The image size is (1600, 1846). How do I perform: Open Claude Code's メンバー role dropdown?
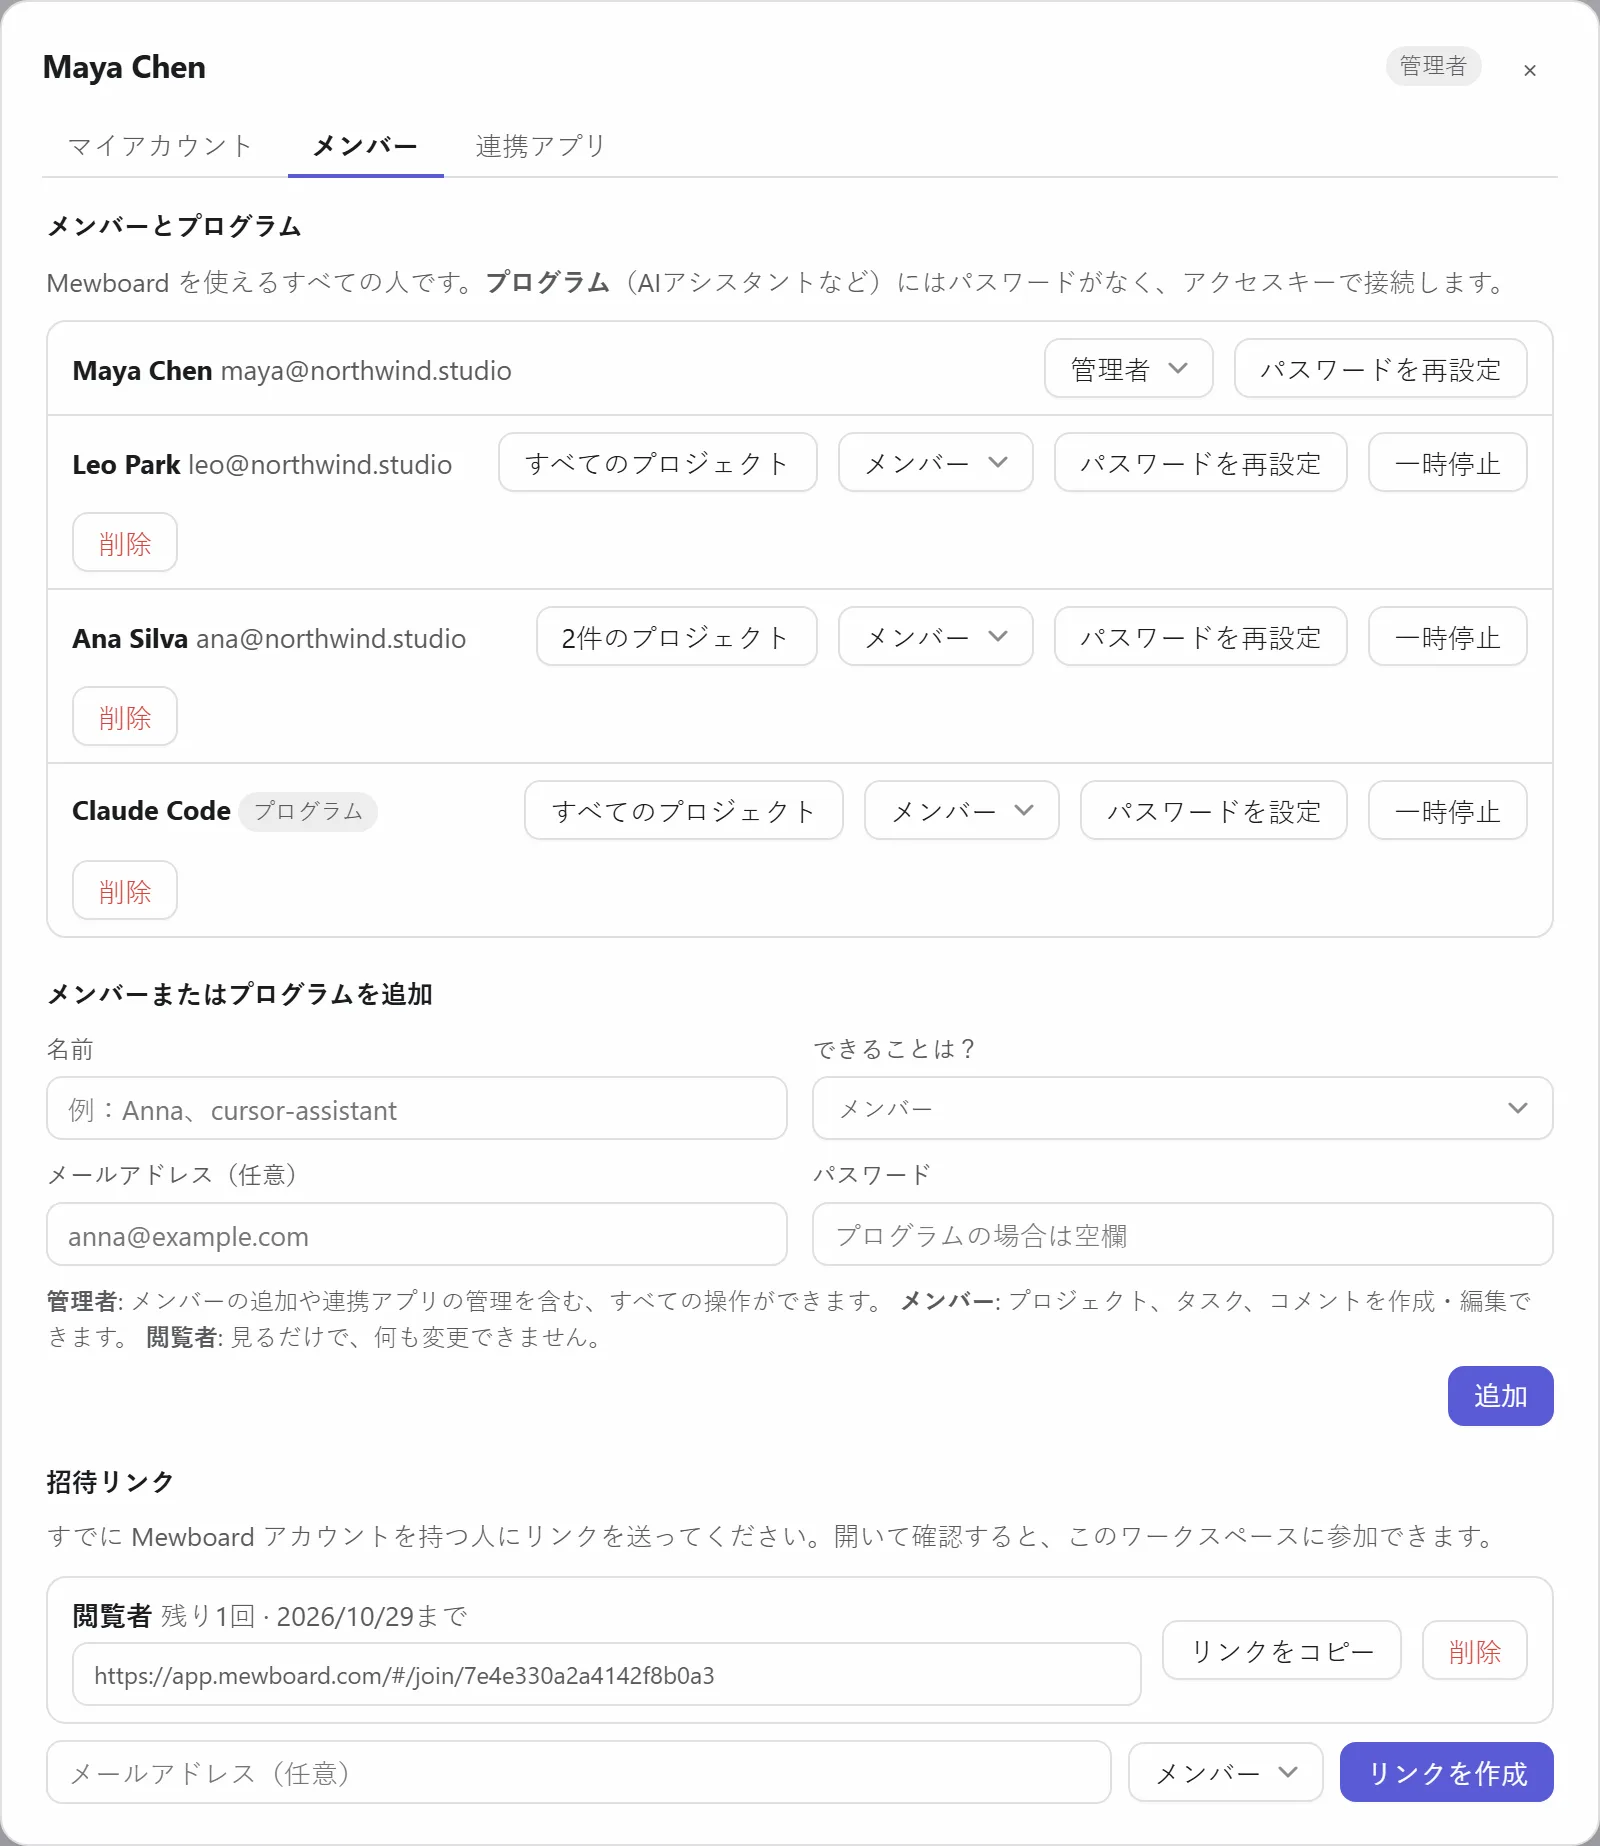coord(961,811)
